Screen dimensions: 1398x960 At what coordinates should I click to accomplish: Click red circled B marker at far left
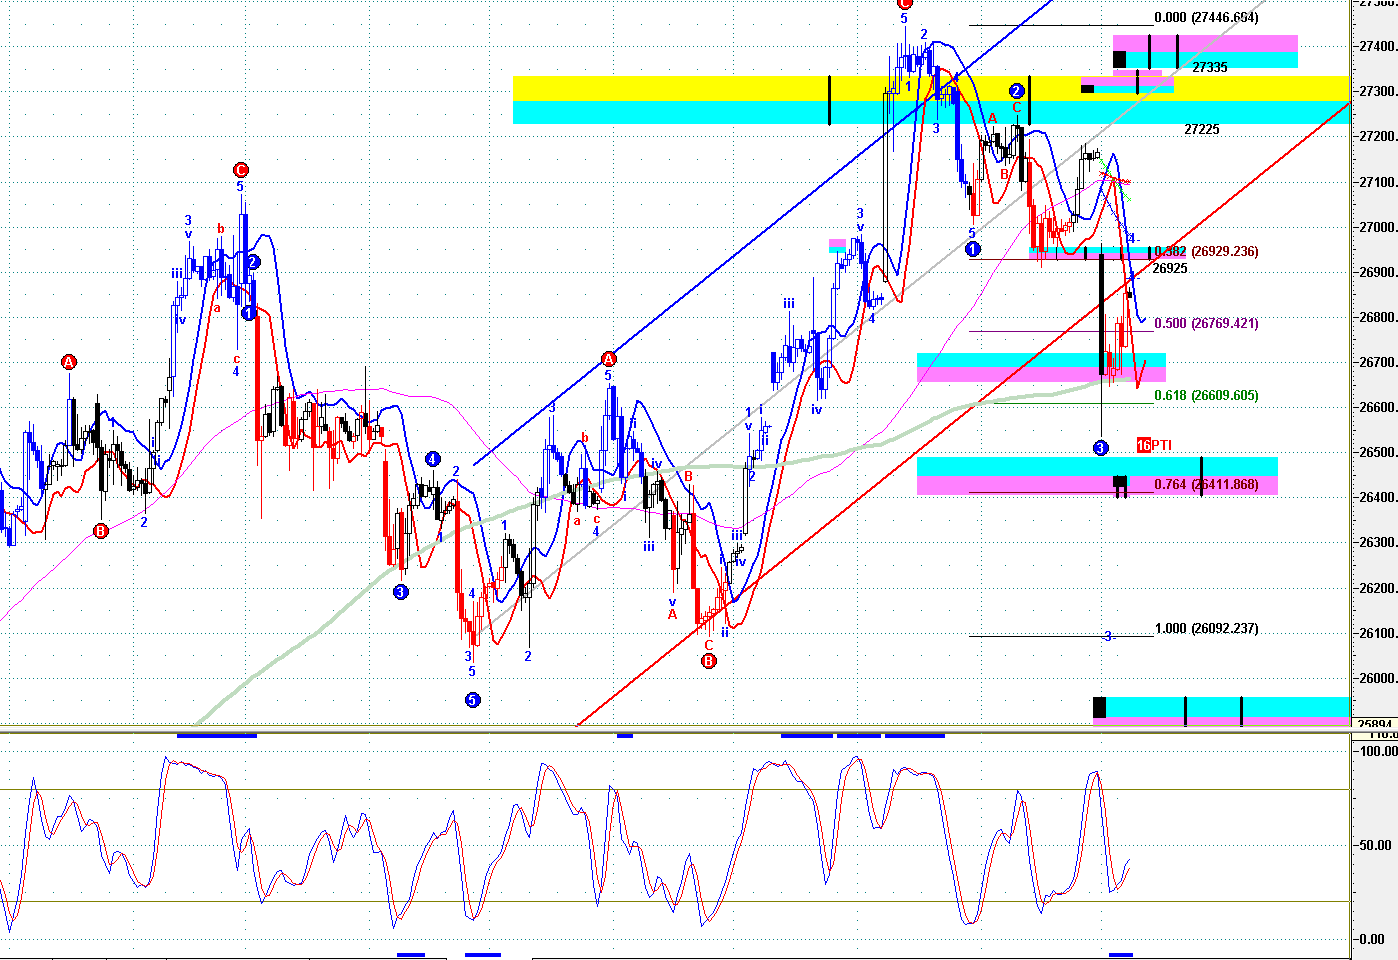(x=100, y=531)
